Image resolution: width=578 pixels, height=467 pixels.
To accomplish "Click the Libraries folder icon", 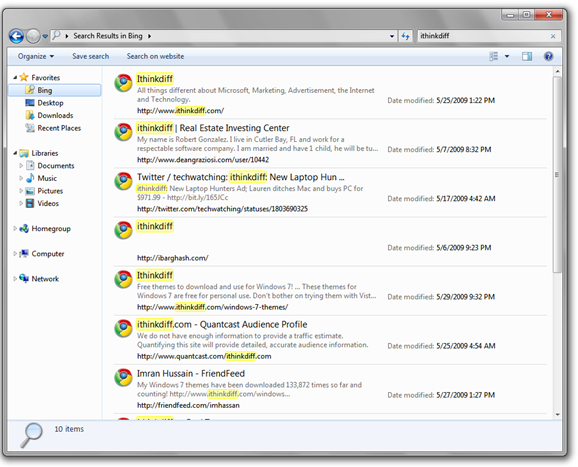I will tap(24, 153).
